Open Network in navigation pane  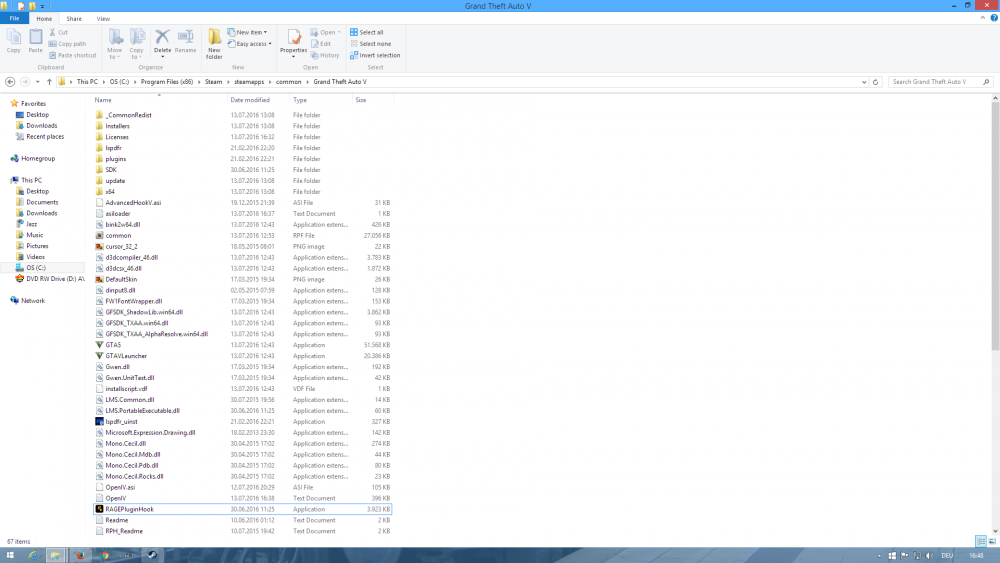27,300
